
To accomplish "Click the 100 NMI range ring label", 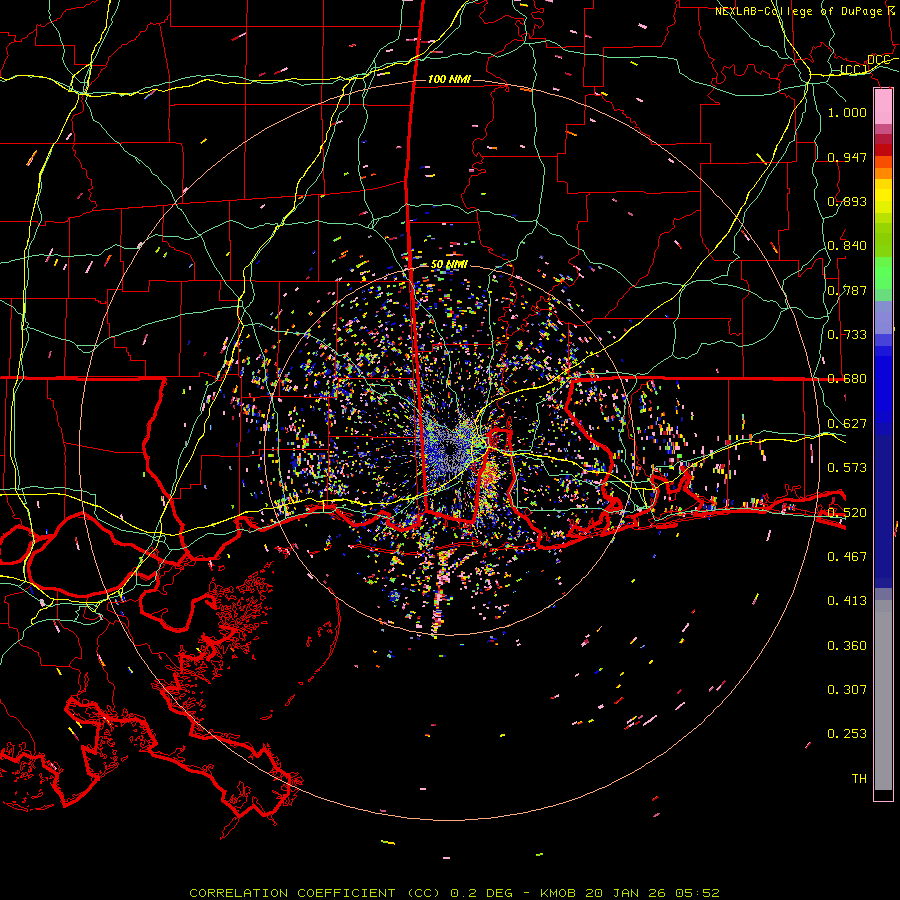I will (449, 79).
